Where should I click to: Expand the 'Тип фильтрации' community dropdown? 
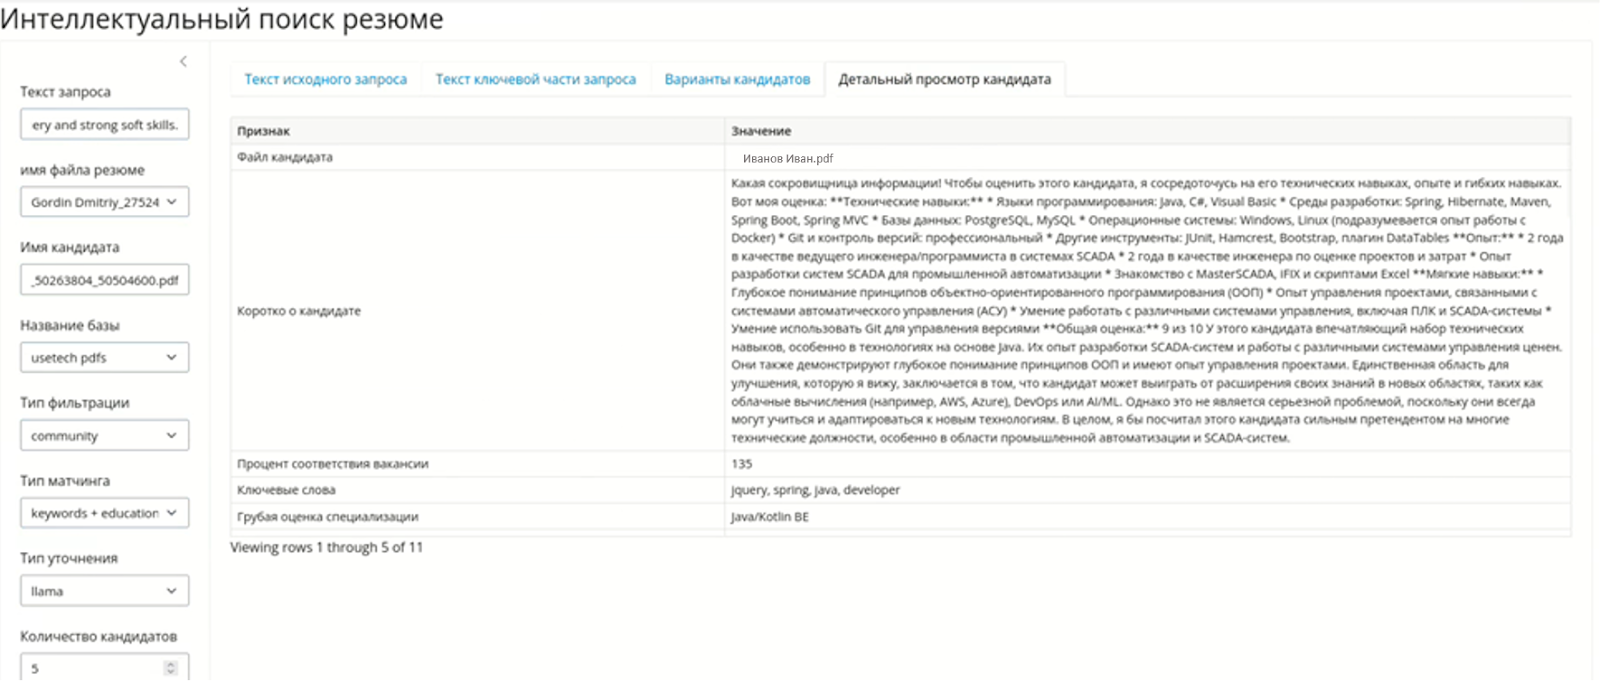tap(104, 436)
